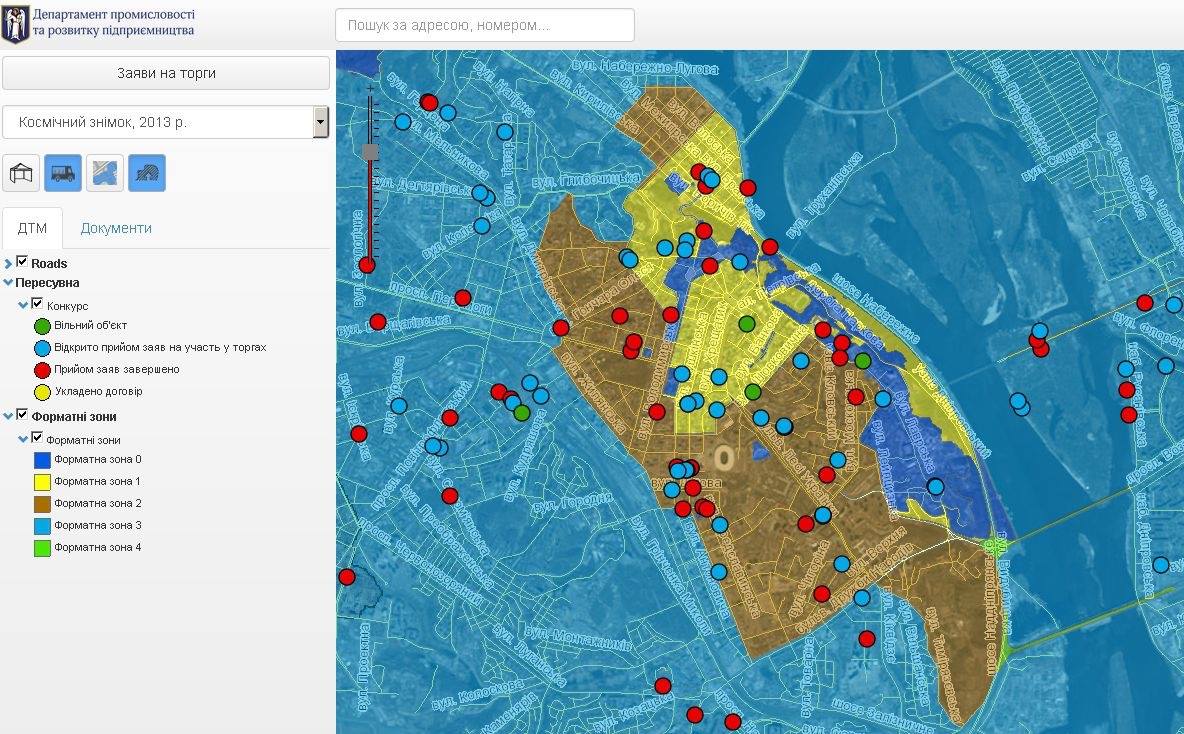This screenshot has width=1184, height=734.
Task: Toggle the bold Форматні зони group checkbox
Action: [22, 415]
